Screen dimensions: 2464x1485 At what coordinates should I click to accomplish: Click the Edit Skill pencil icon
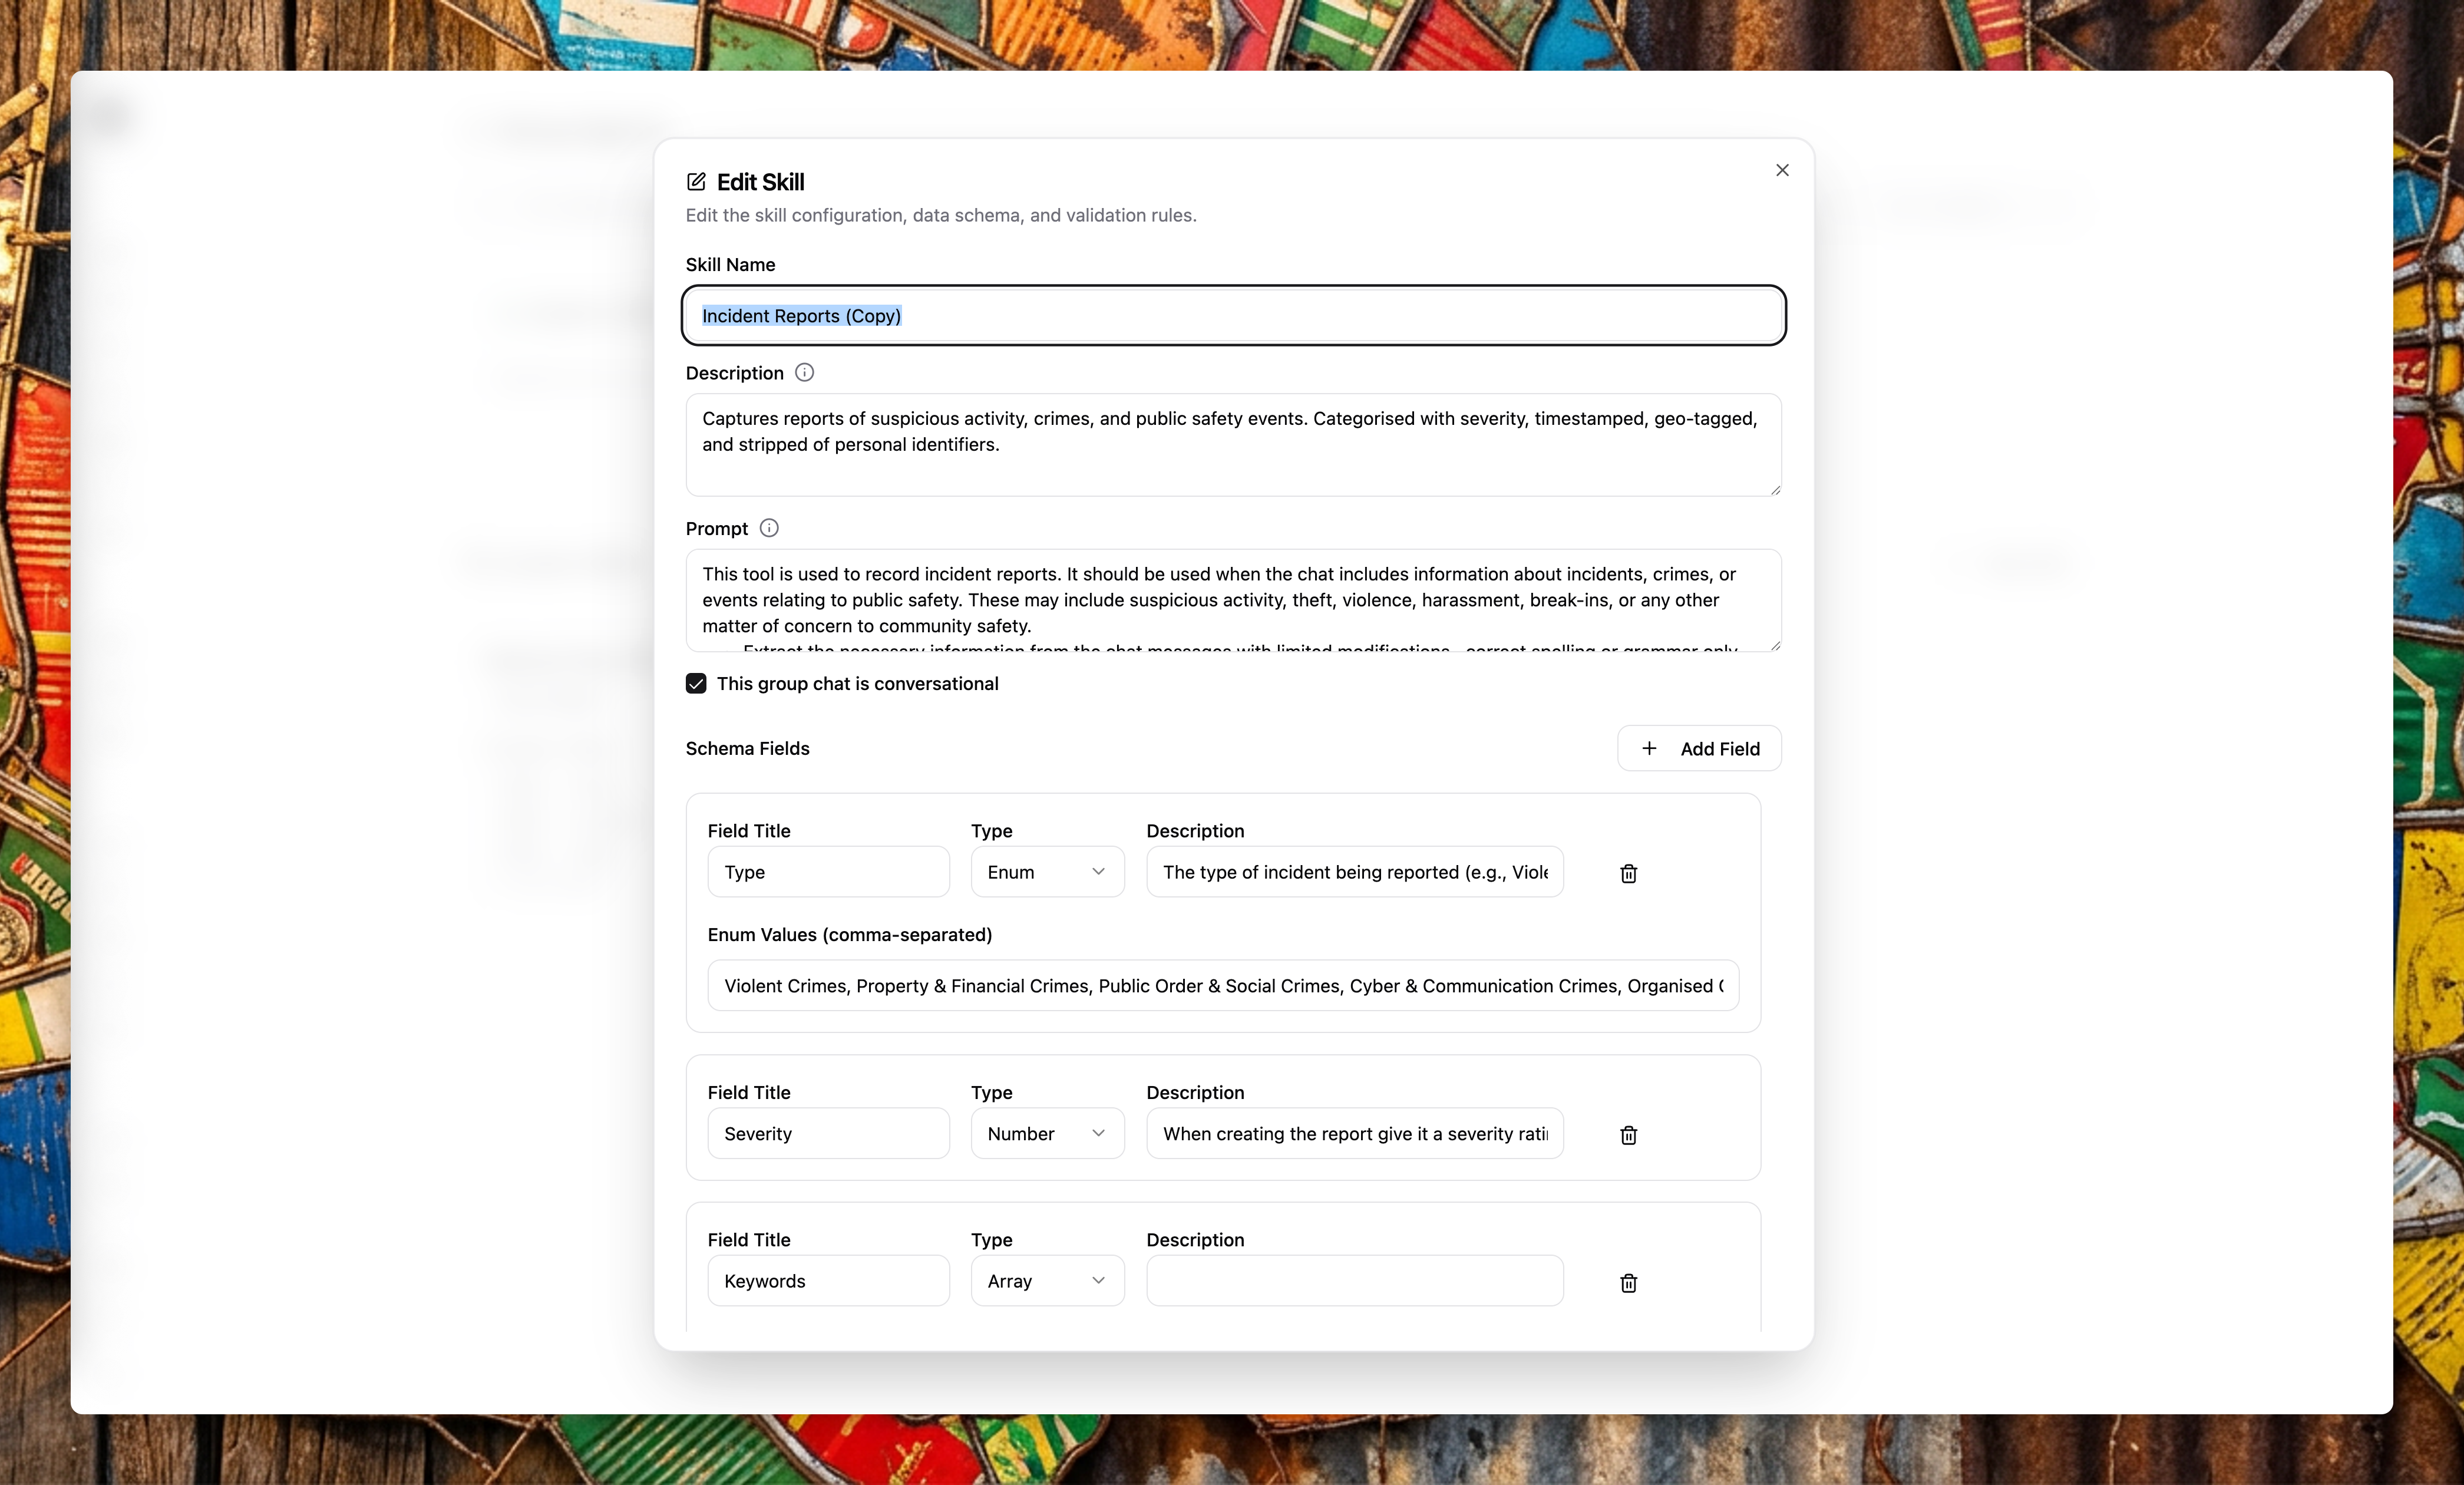(x=696, y=182)
